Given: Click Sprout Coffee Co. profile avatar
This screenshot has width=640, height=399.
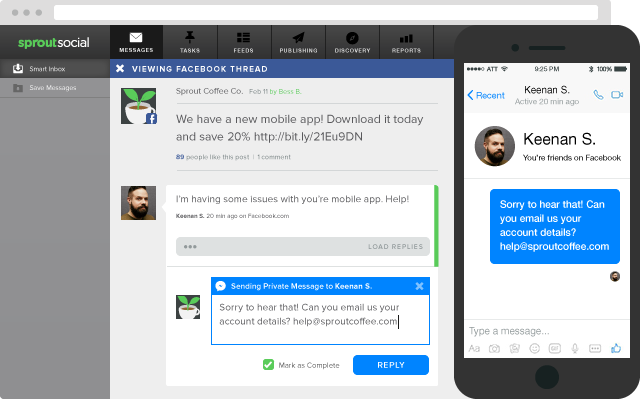Looking at the screenshot, I should pos(139,106).
